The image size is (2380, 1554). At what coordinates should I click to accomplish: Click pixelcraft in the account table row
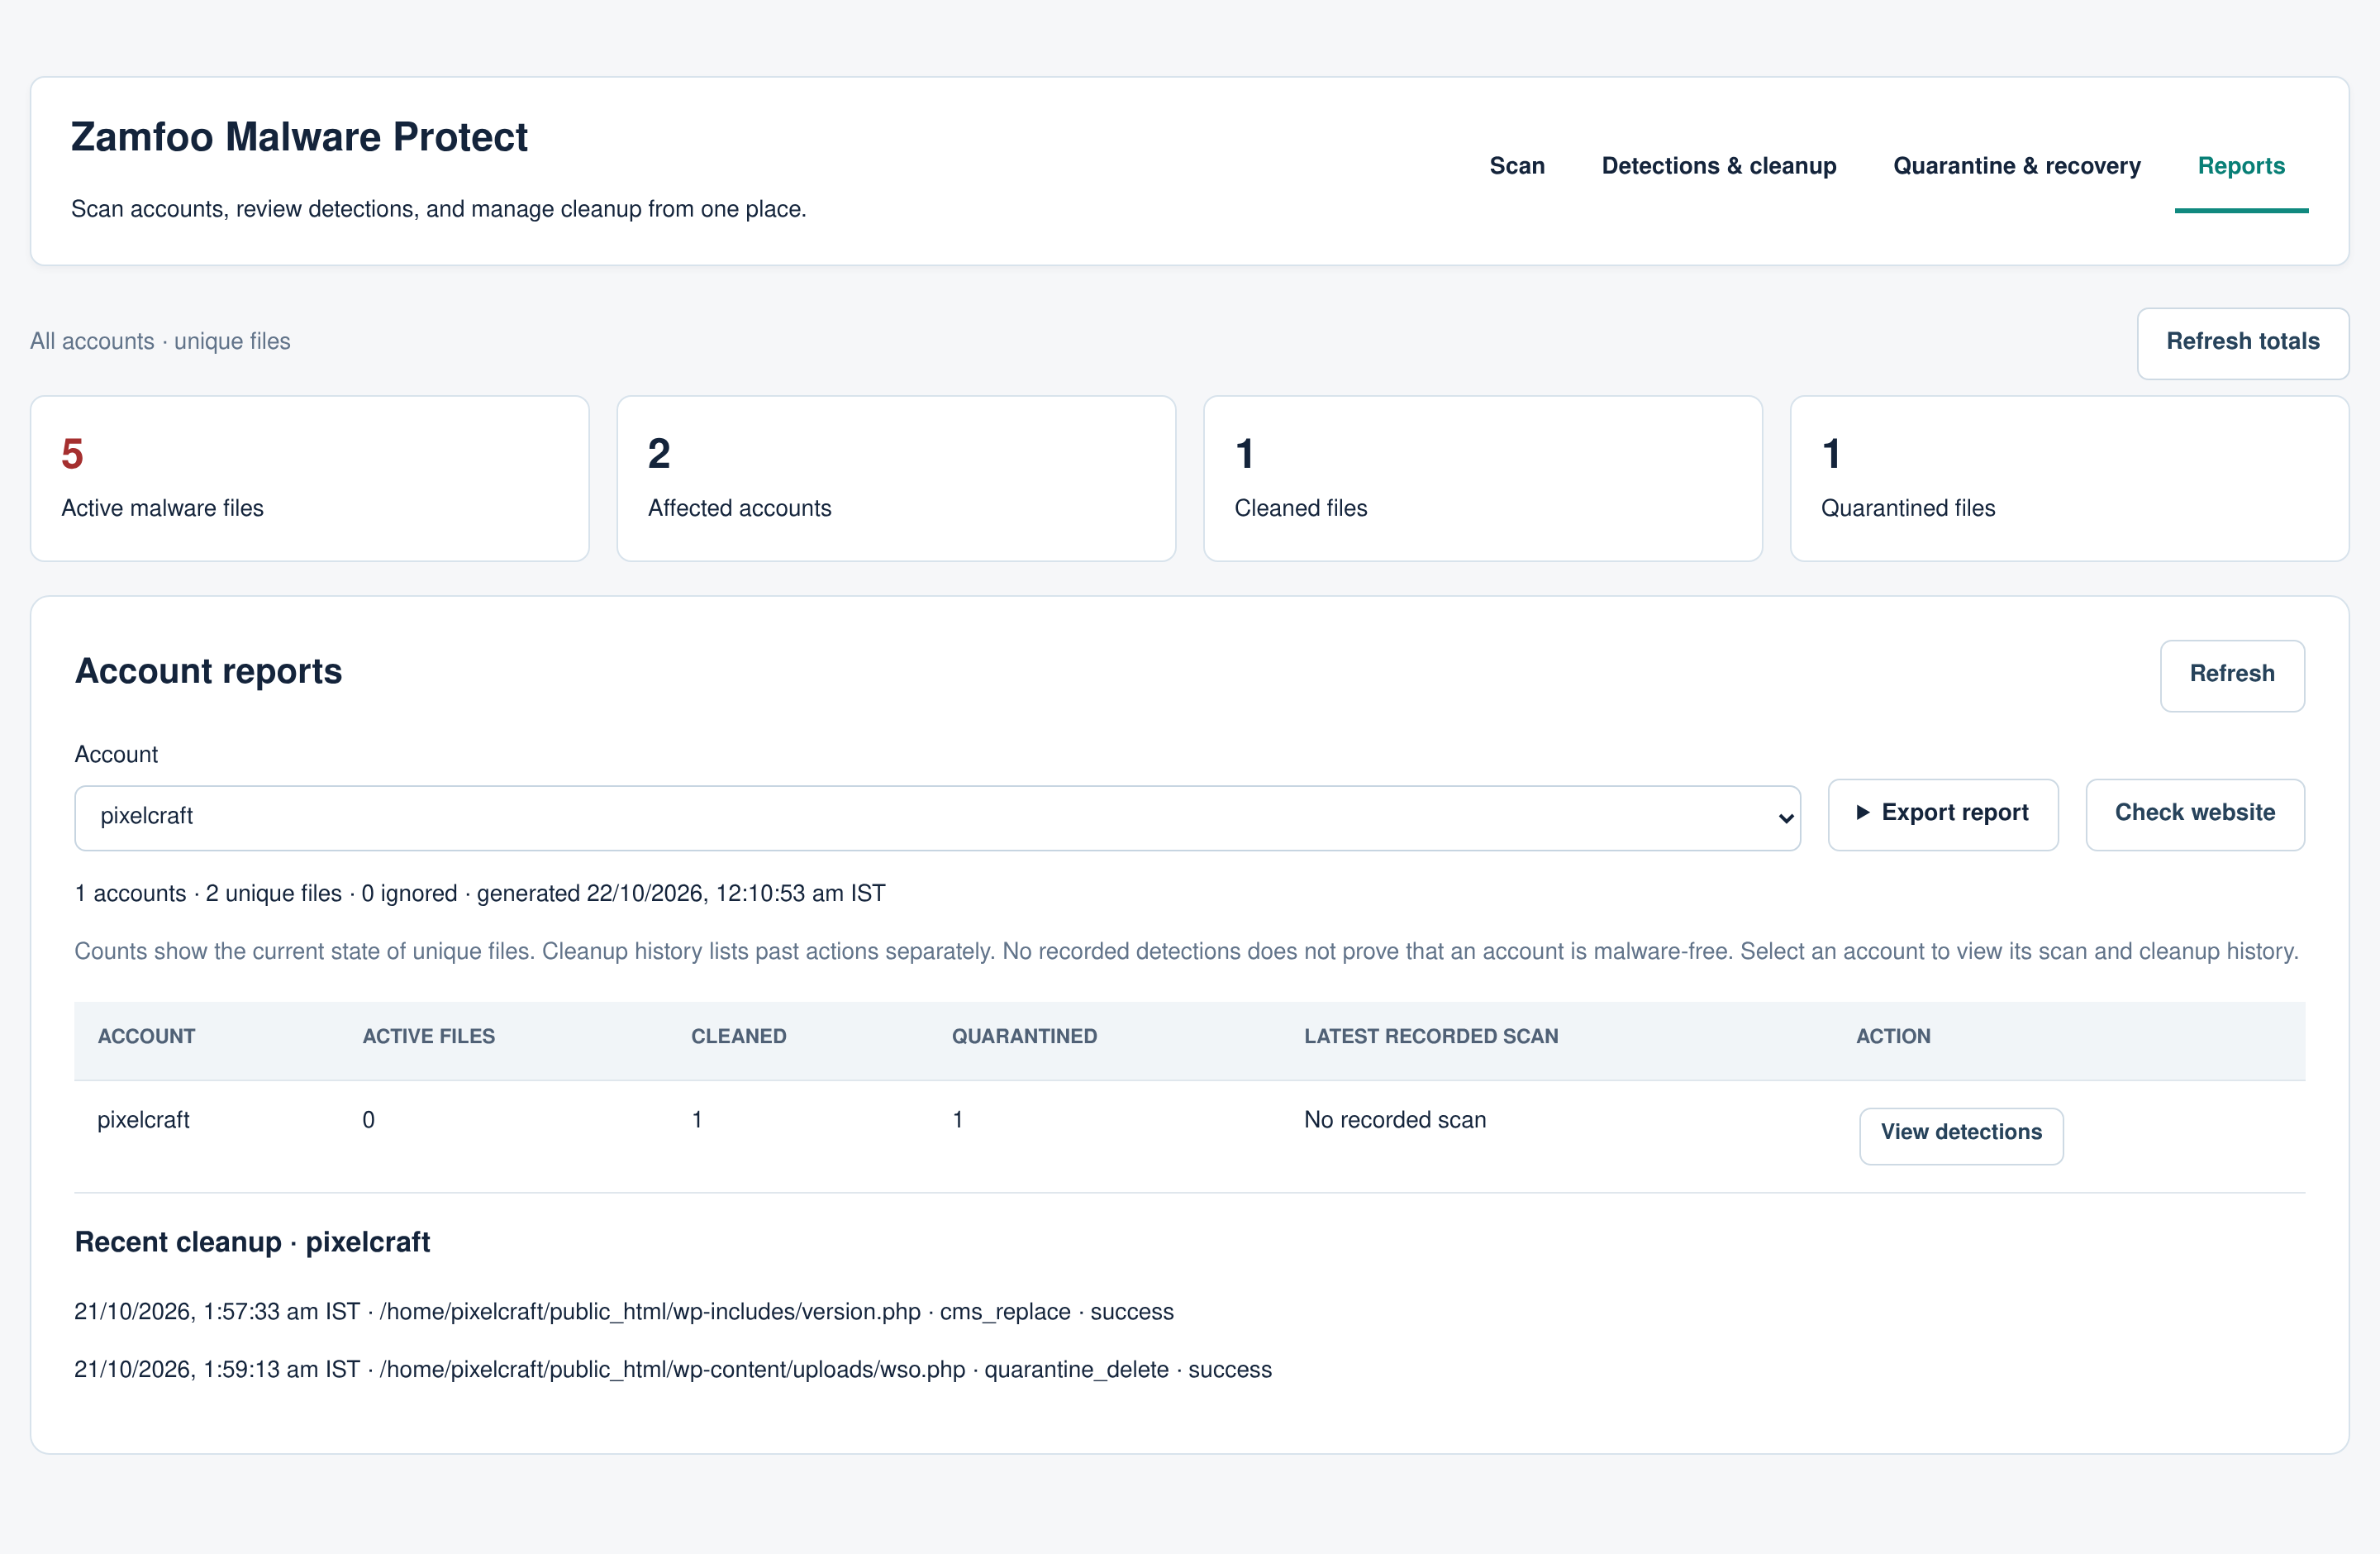[x=143, y=1120]
